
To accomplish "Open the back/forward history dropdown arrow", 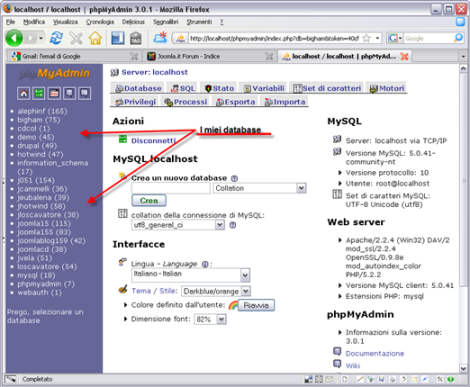I will pos(41,38).
